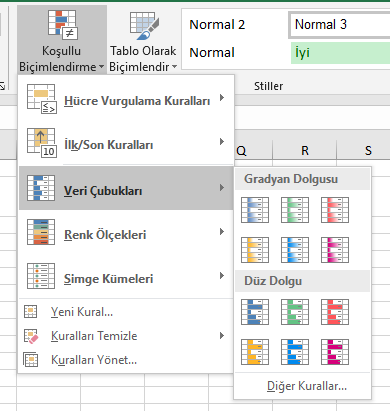Click Diğer Kurallar... link

[307, 386]
